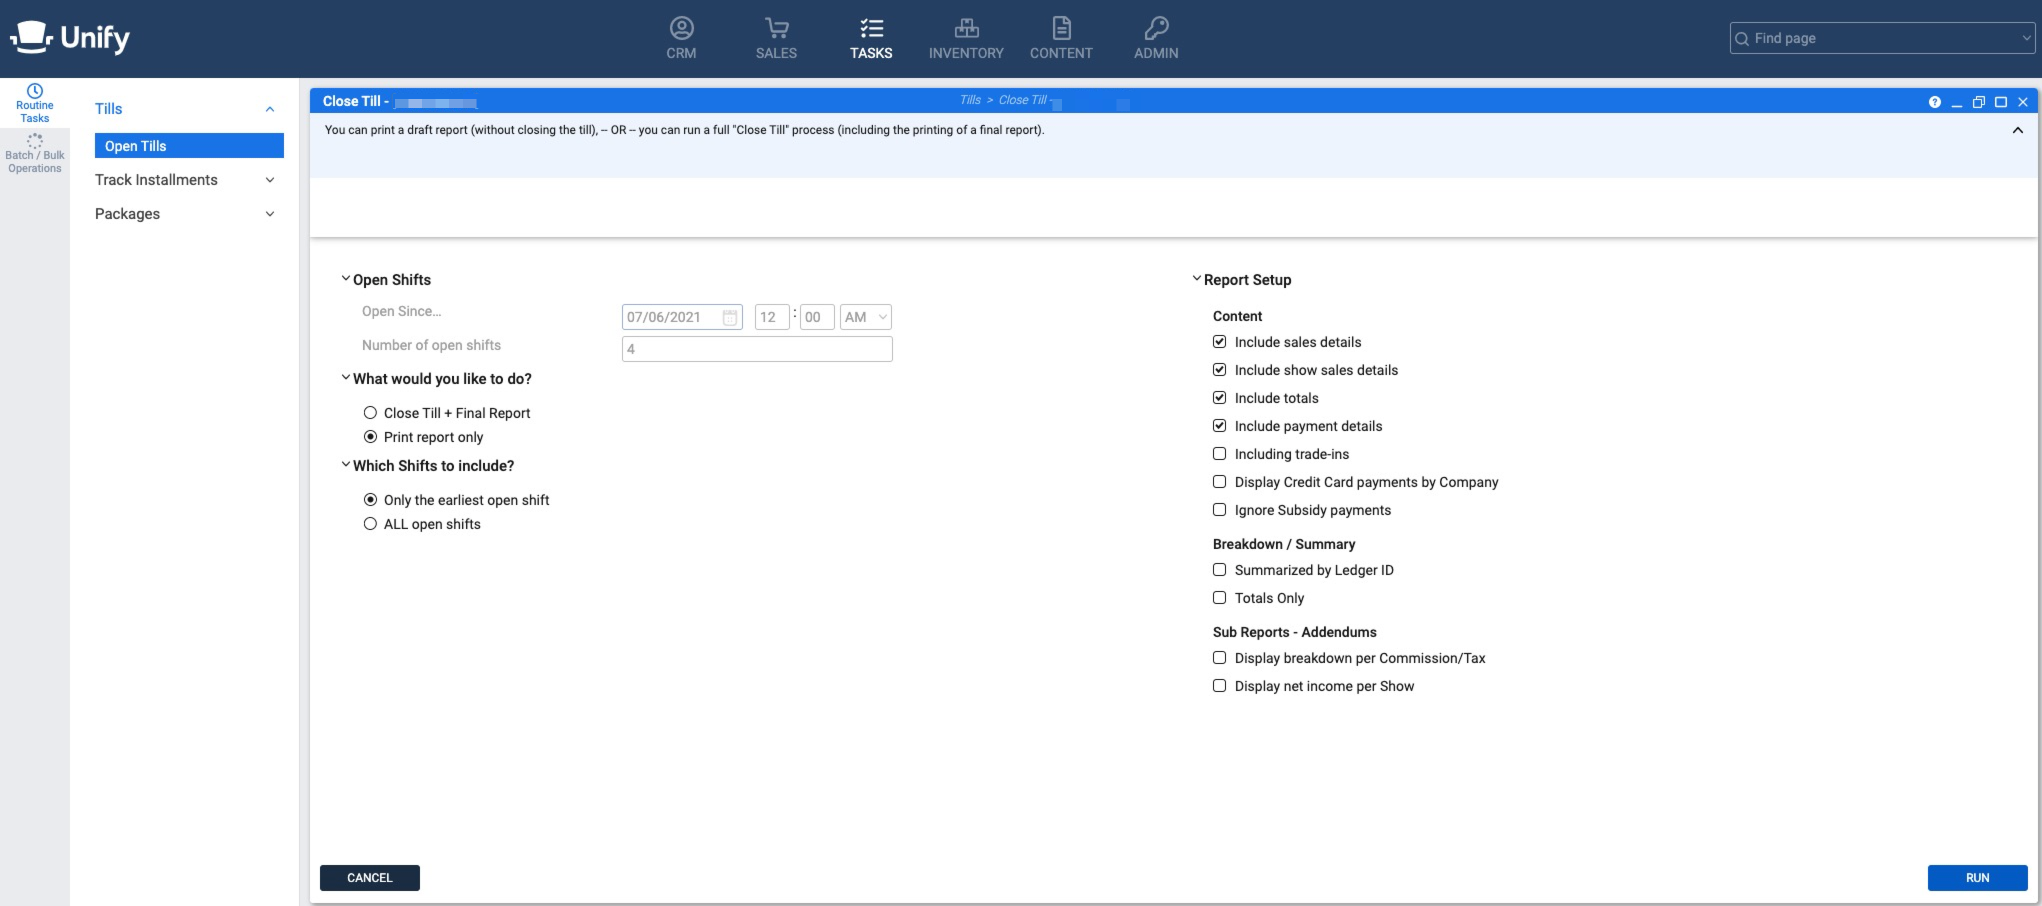The width and height of the screenshot is (2042, 906).
Task: Open the Packages menu item
Action: pyautogui.click(x=127, y=213)
